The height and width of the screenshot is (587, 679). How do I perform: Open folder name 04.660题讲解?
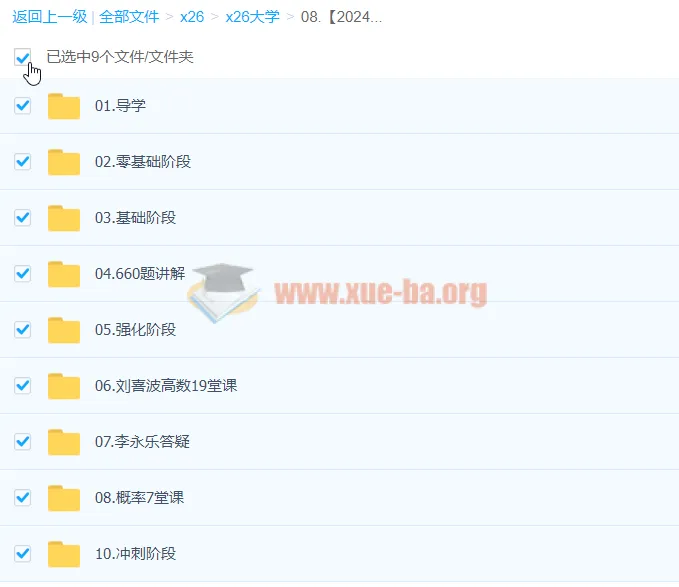point(140,274)
